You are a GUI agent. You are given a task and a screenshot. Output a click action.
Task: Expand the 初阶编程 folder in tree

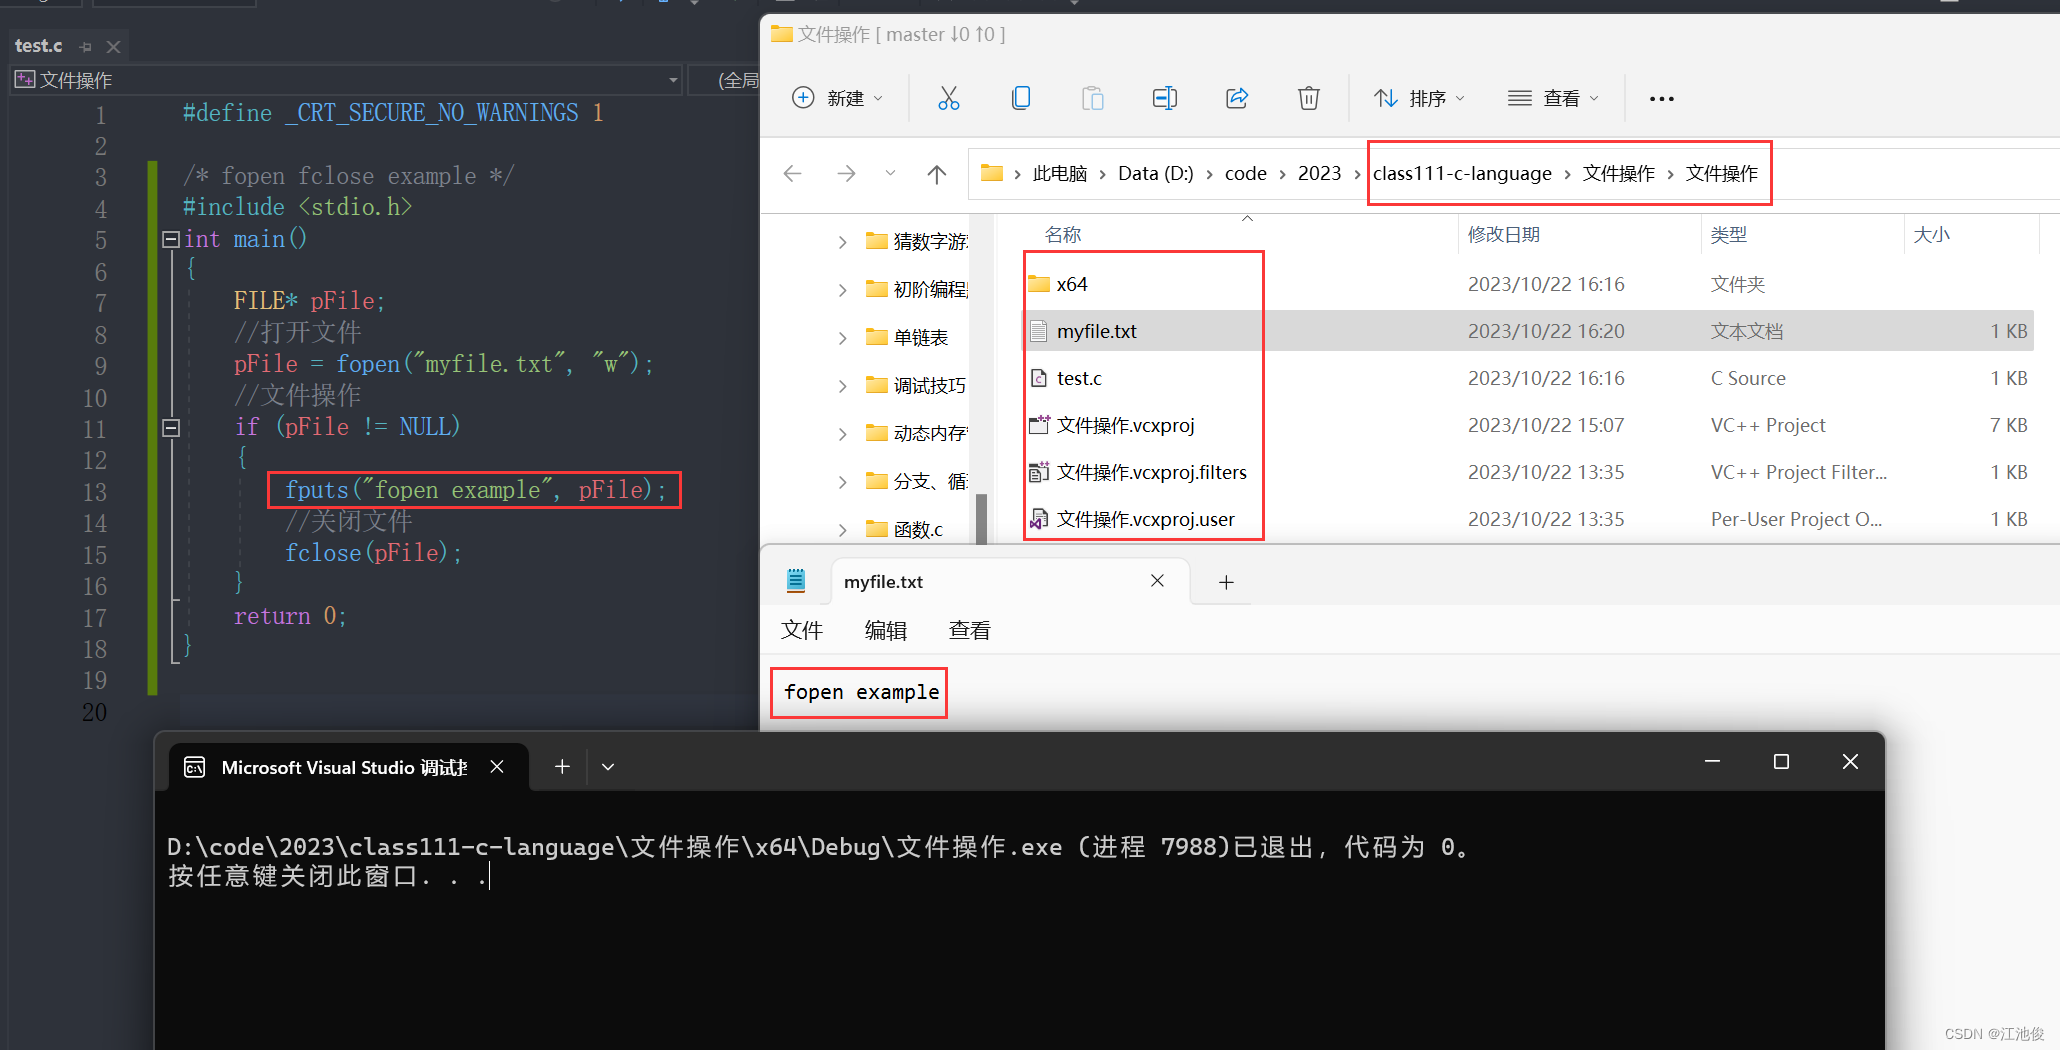[x=842, y=290]
